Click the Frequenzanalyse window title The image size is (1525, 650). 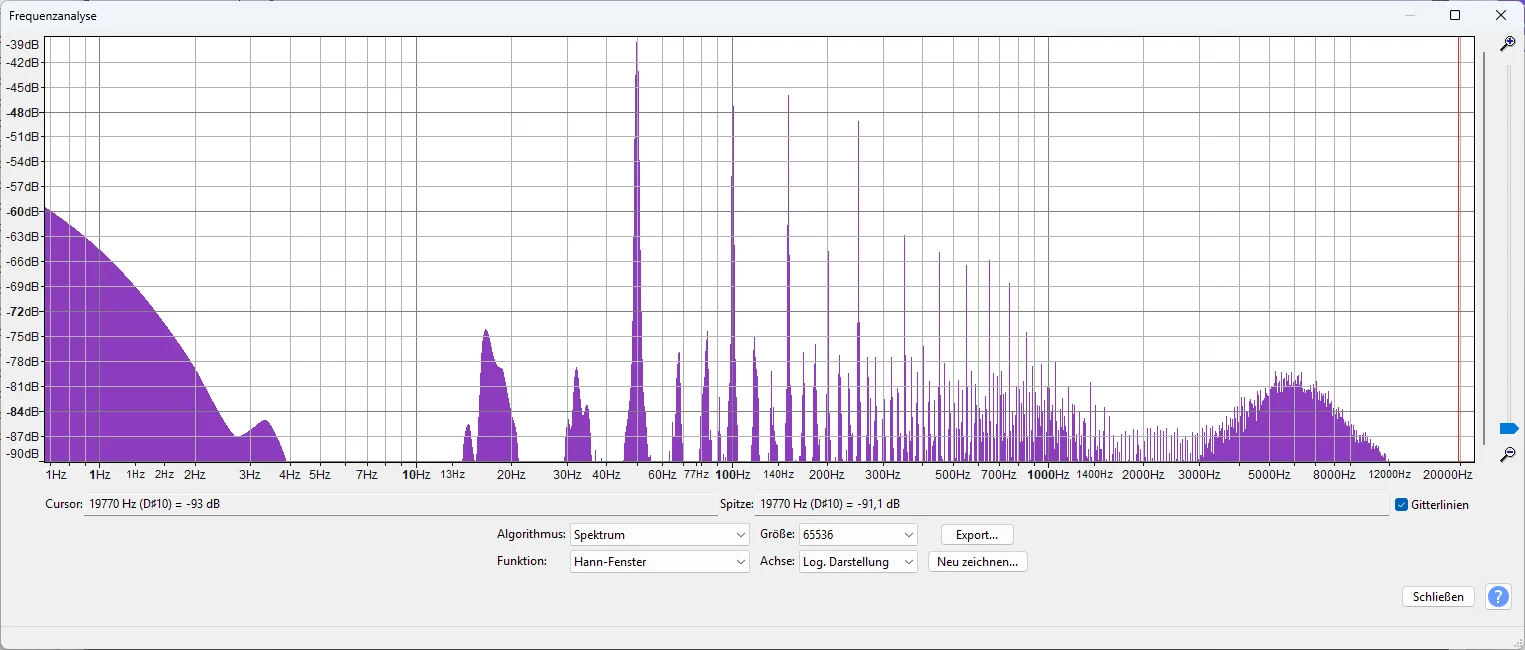pos(53,16)
